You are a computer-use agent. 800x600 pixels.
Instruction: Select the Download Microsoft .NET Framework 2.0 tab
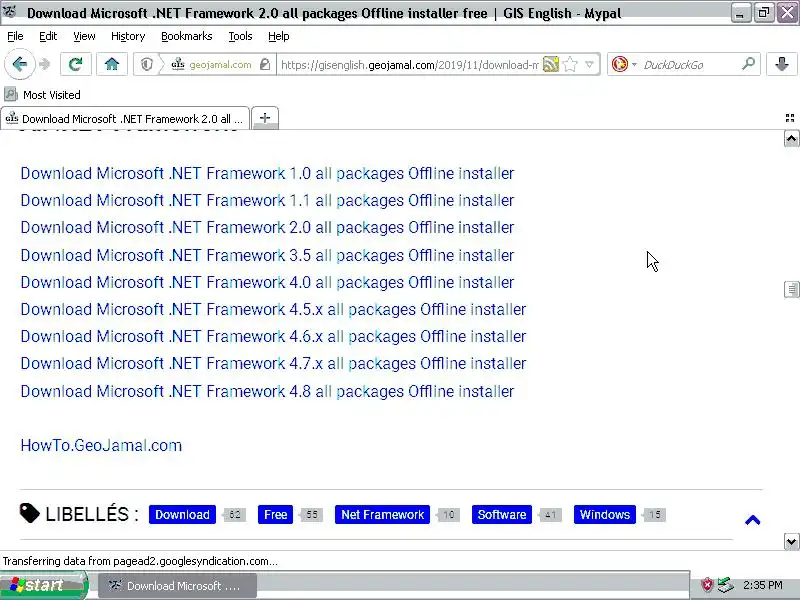point(125,118)
